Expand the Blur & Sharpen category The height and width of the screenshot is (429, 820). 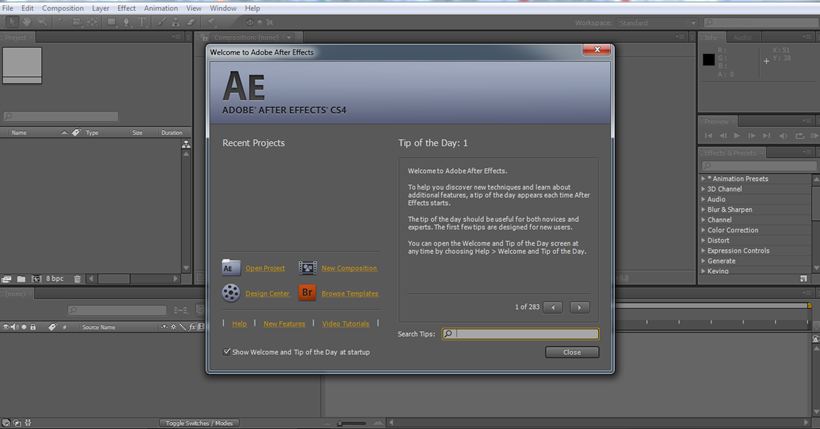point(703,209)
